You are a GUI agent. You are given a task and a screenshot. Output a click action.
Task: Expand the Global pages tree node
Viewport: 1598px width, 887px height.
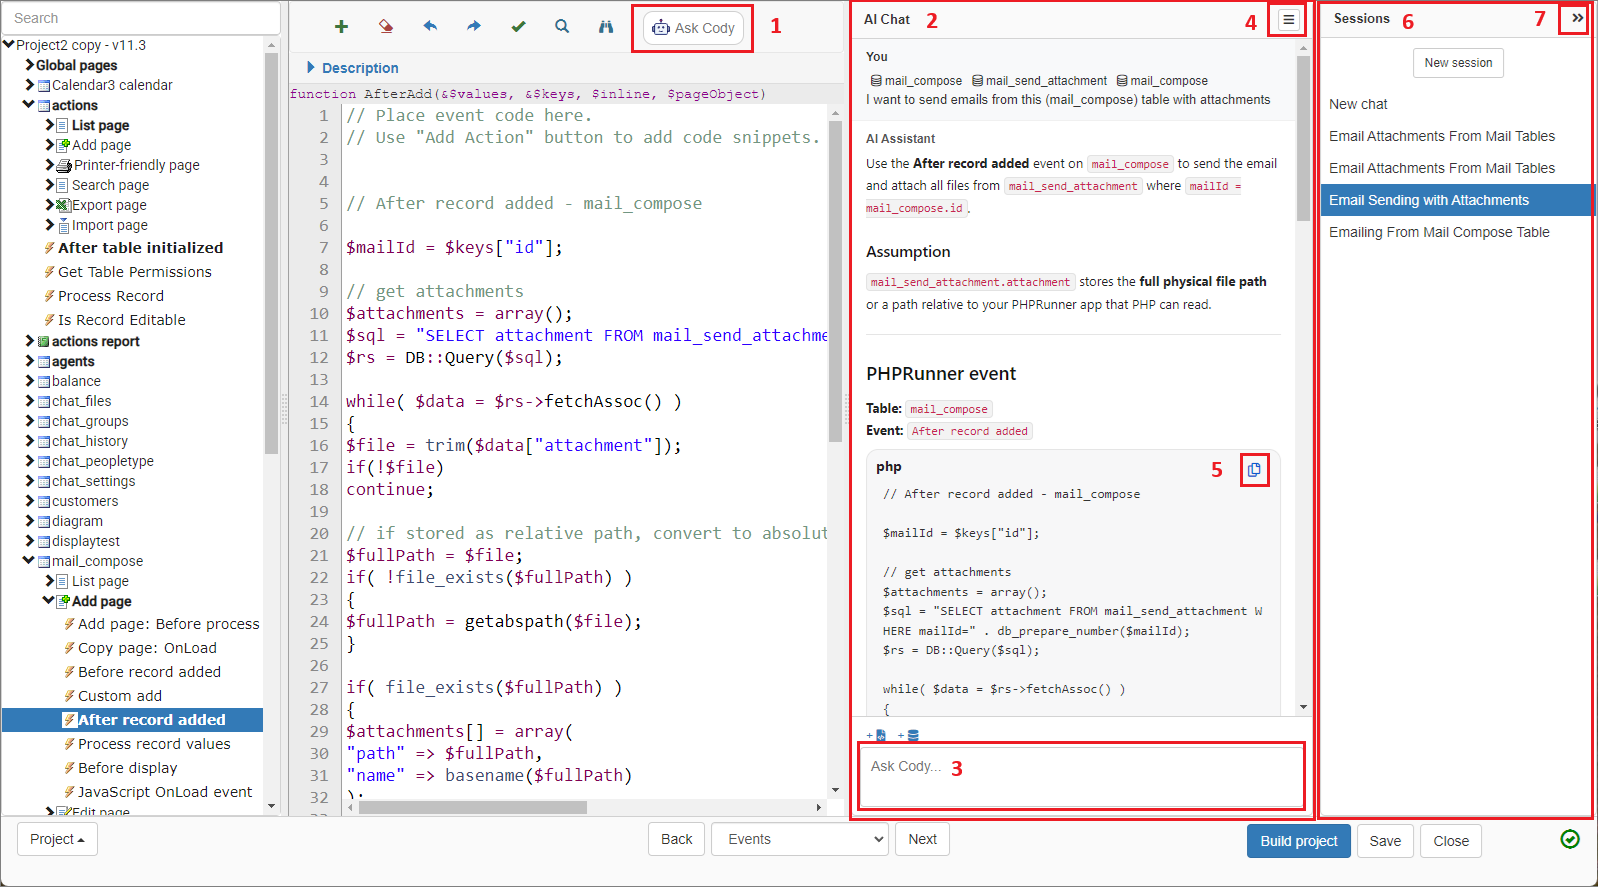29,65
